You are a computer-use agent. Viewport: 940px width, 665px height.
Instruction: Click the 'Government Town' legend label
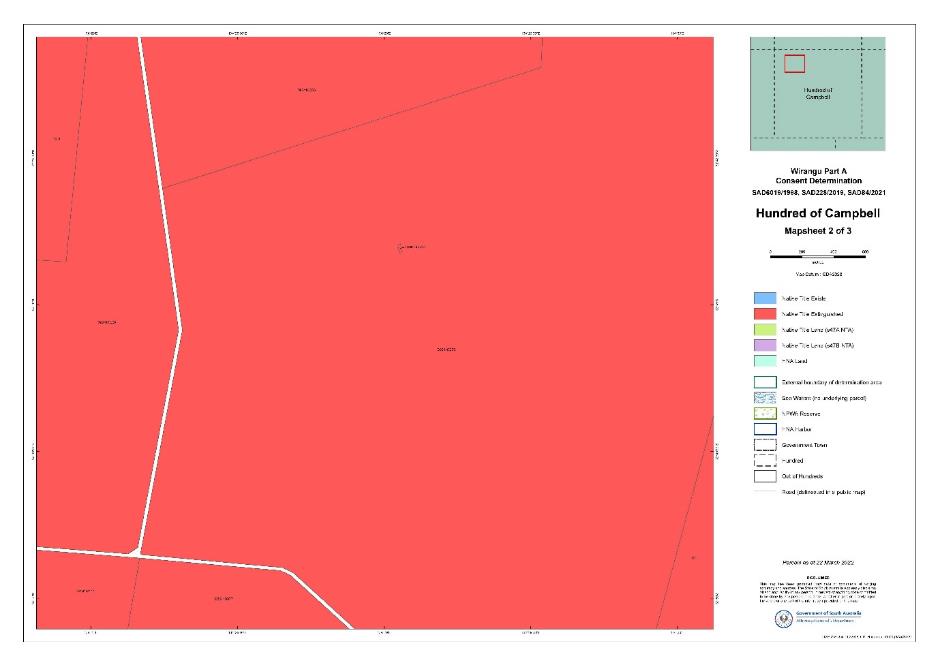click(x=805, y=445)
